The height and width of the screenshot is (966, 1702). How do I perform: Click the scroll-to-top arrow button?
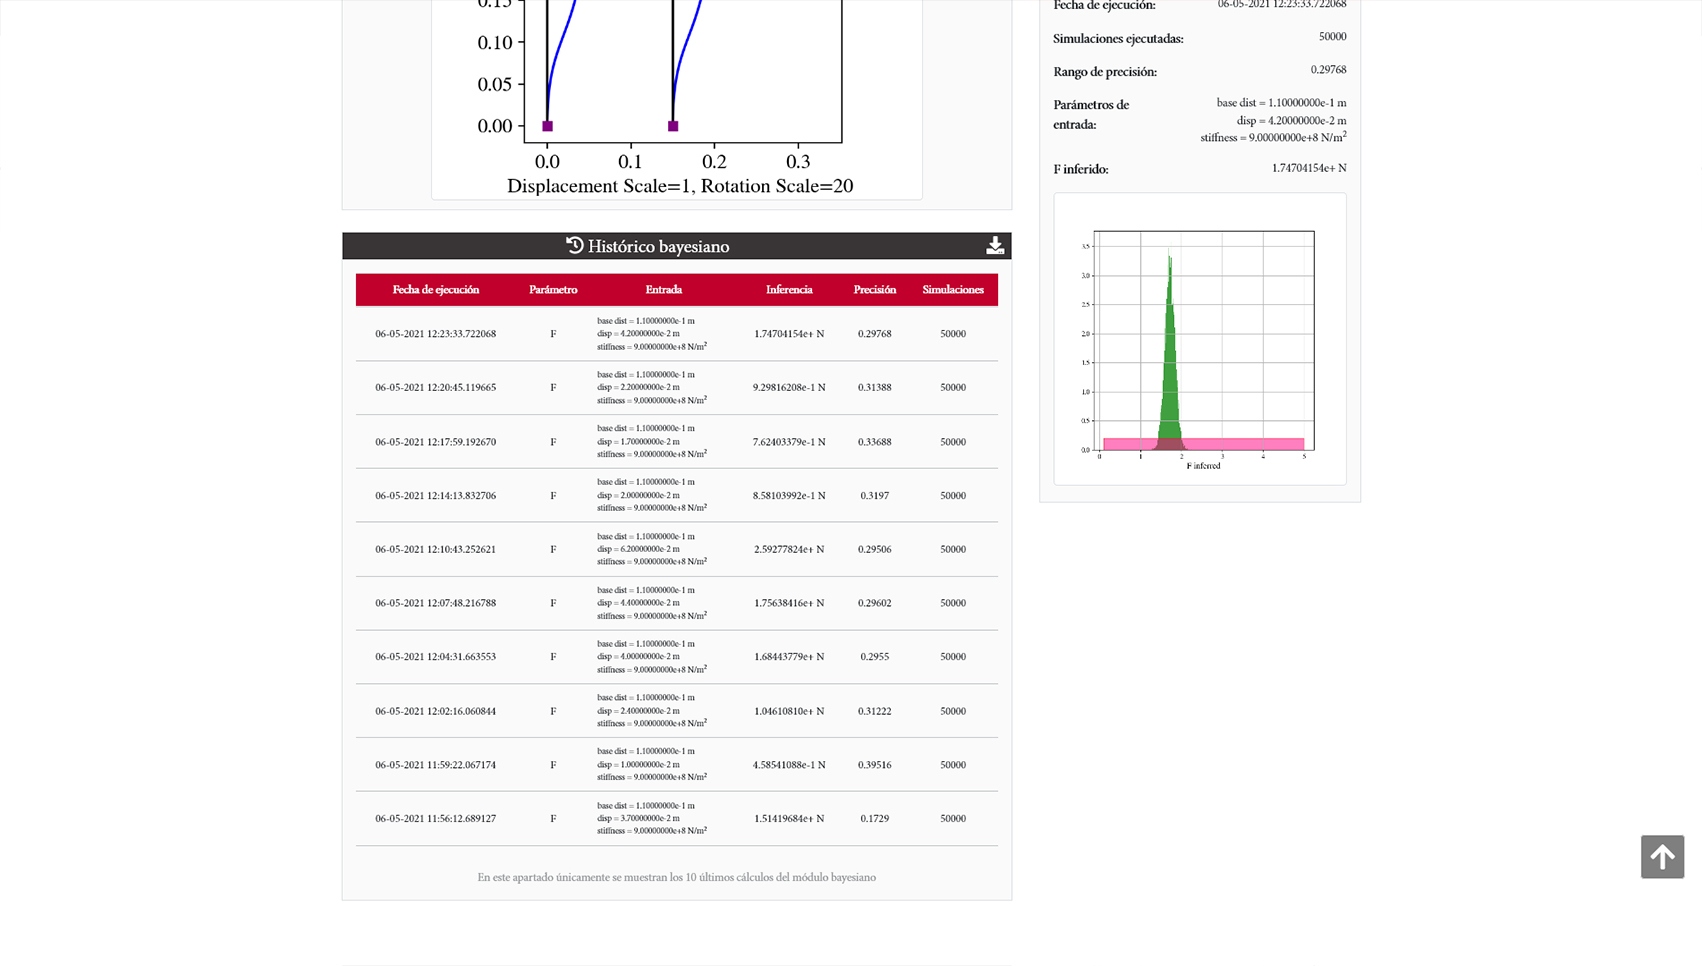tap(1662, 857)
